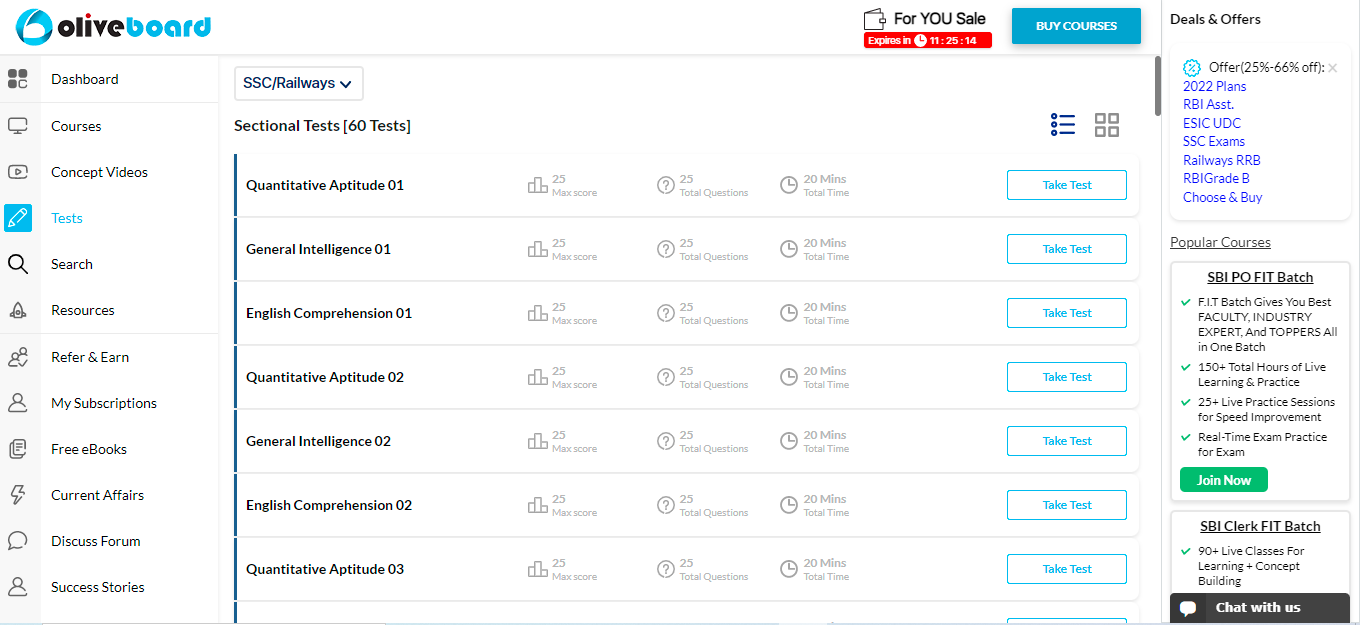Image resolution: width=1360 pixels, height=625 pixels.
Task: Open Success Stories in sidebar
Action: coord(98,587)
